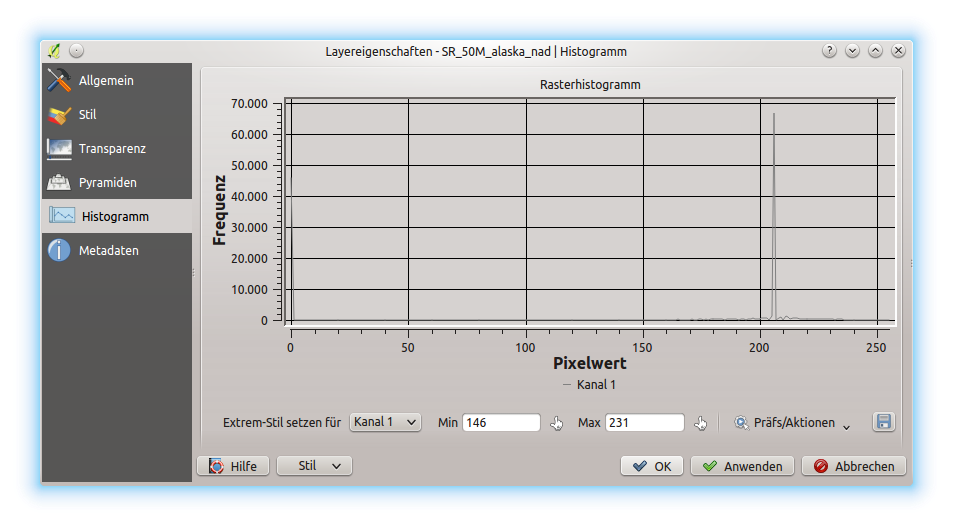Click the hand picker icon next to Min

(x=558, y=423)
